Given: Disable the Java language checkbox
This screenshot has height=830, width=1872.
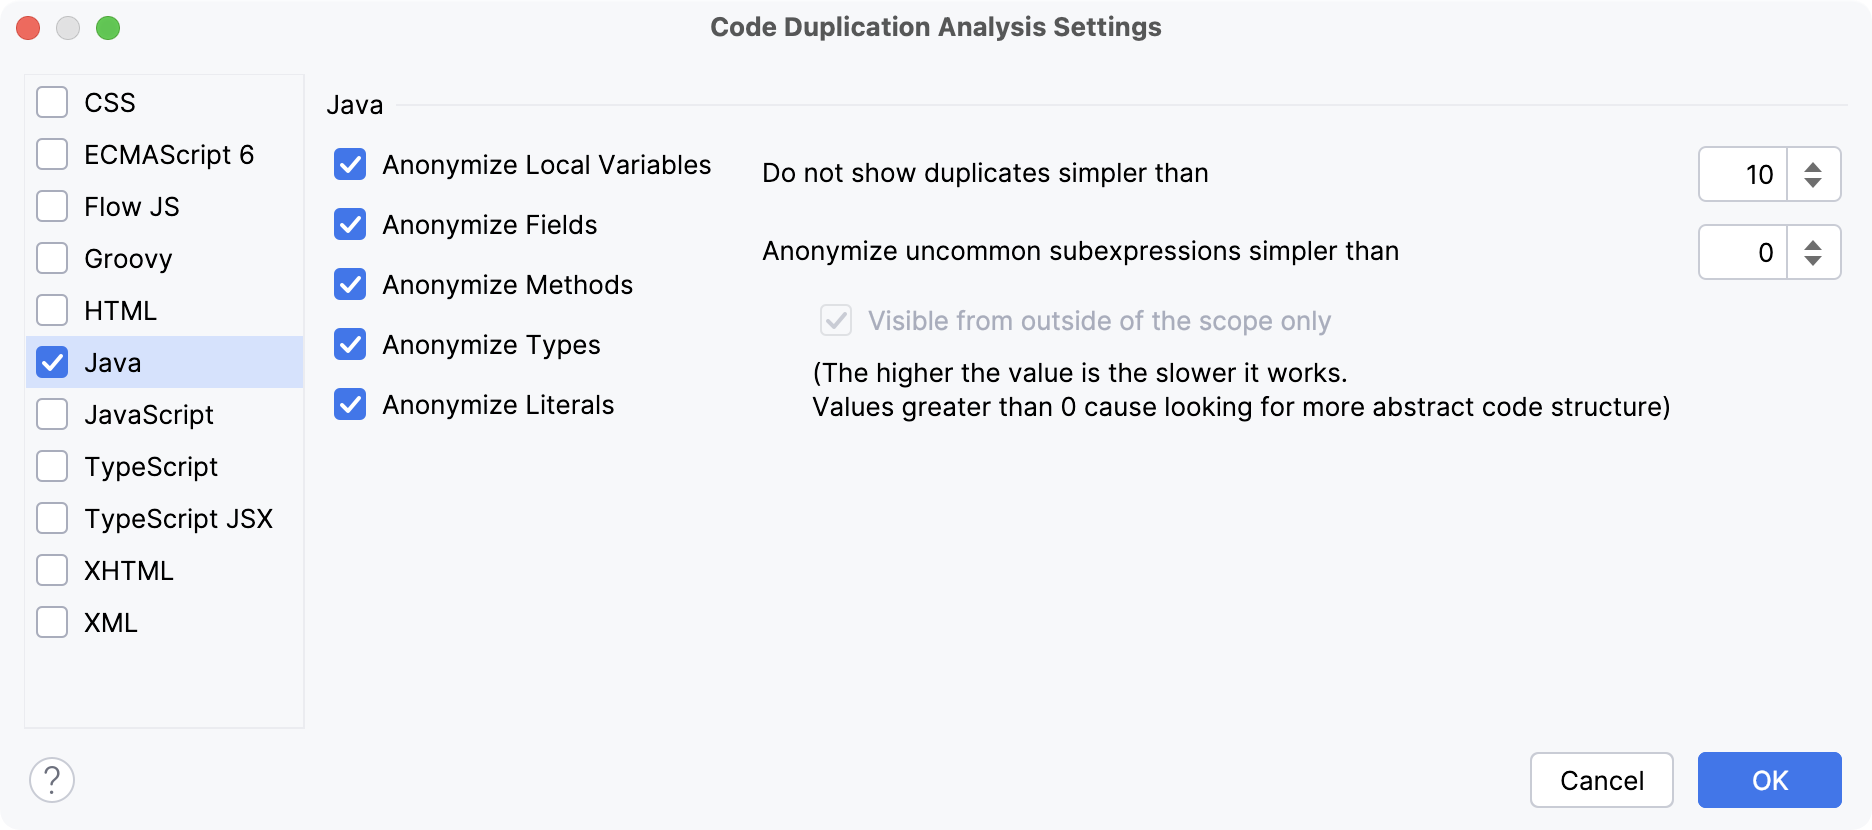Looking at the screenshot, I should click(x=51, y=362).
